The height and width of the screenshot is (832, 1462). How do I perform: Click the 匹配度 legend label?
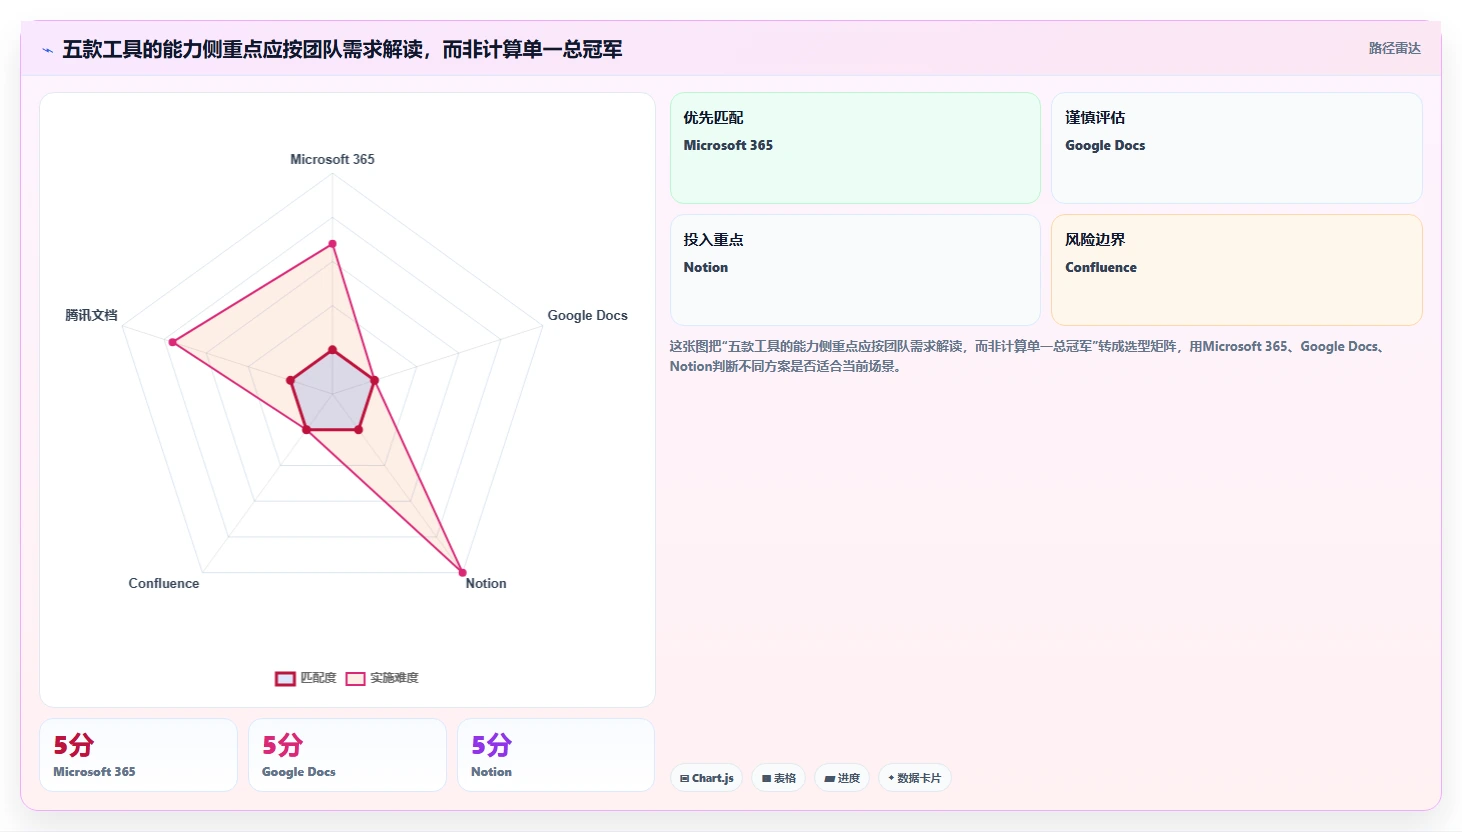[x=318, y=678]
